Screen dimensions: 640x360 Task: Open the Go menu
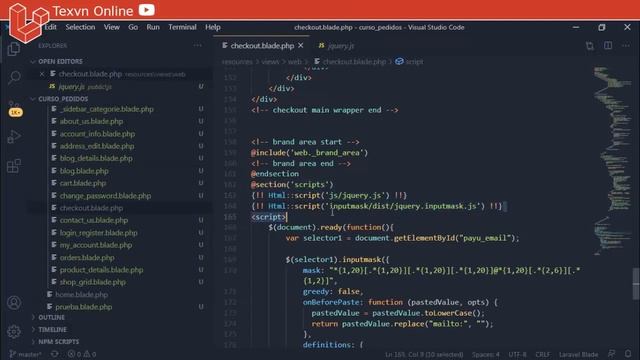pos(133,27)
